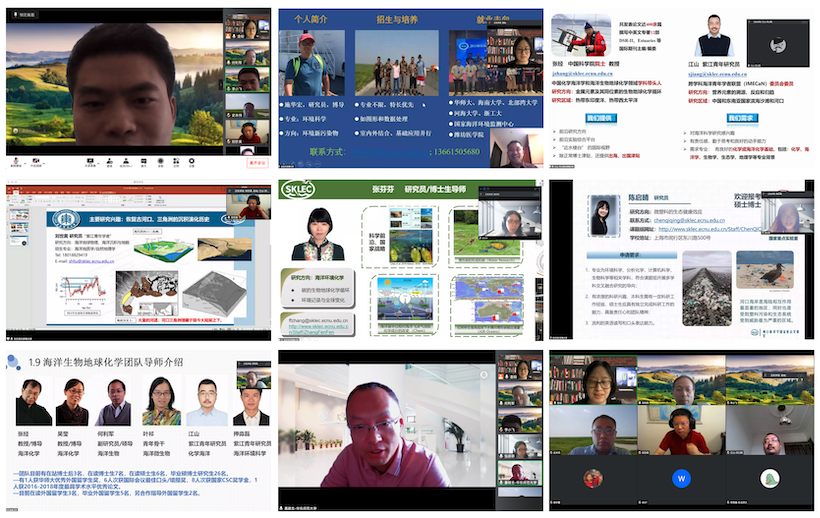Image resolution: width=820 pixels, height=518 pixels.
Task: Select second slide thumbnail in PowerPoint panel
Action: click(18, 227)
